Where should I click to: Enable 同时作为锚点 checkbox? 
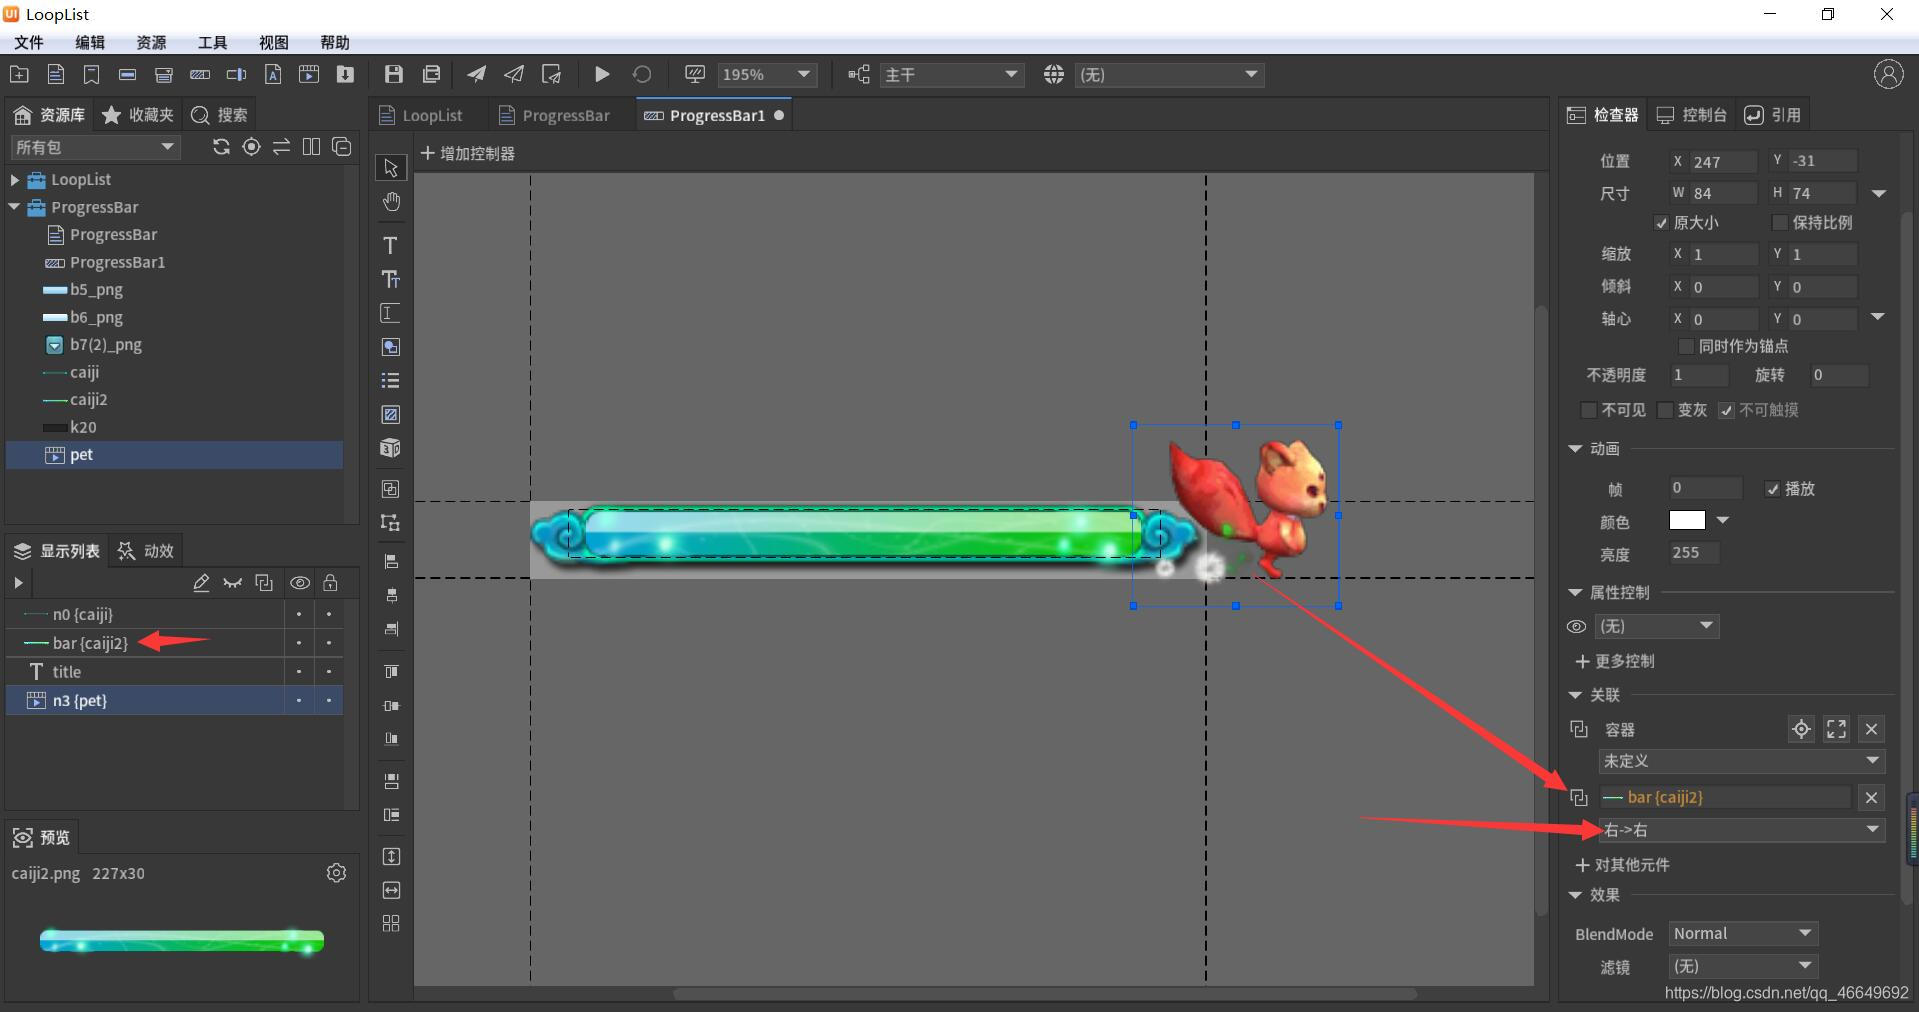click(1686, 346)
